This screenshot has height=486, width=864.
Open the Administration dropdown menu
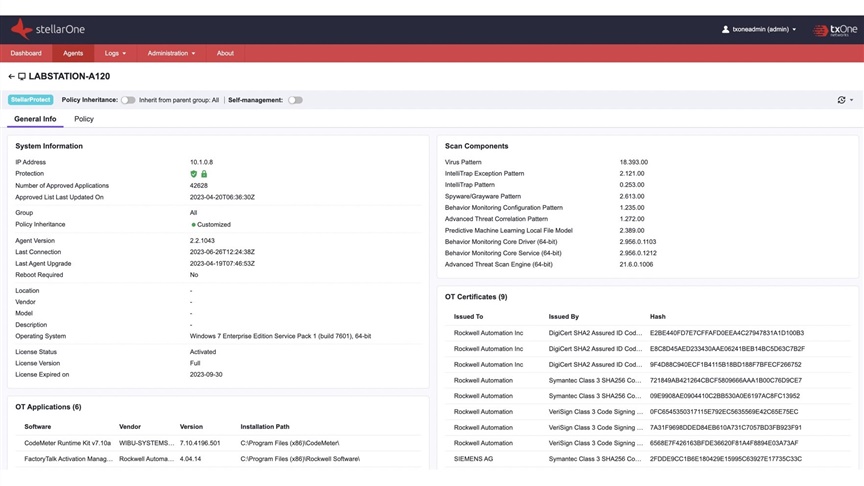tap(171, 53)
